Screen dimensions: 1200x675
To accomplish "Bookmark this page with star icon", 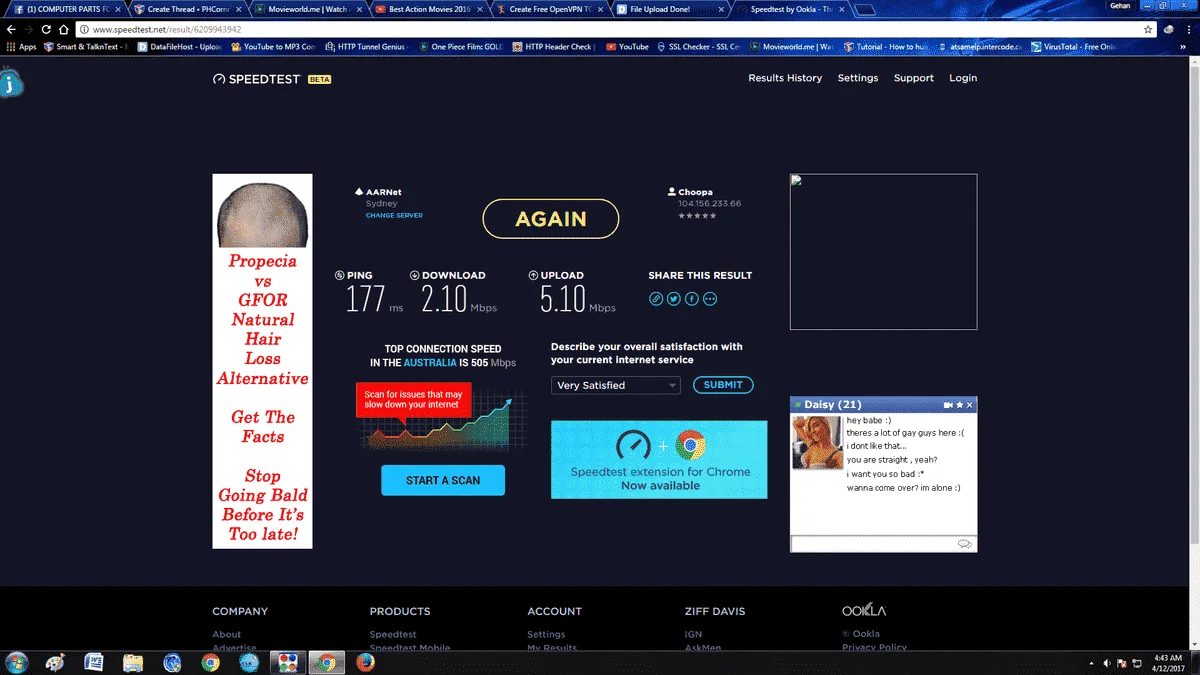I will coord(1149,29).
